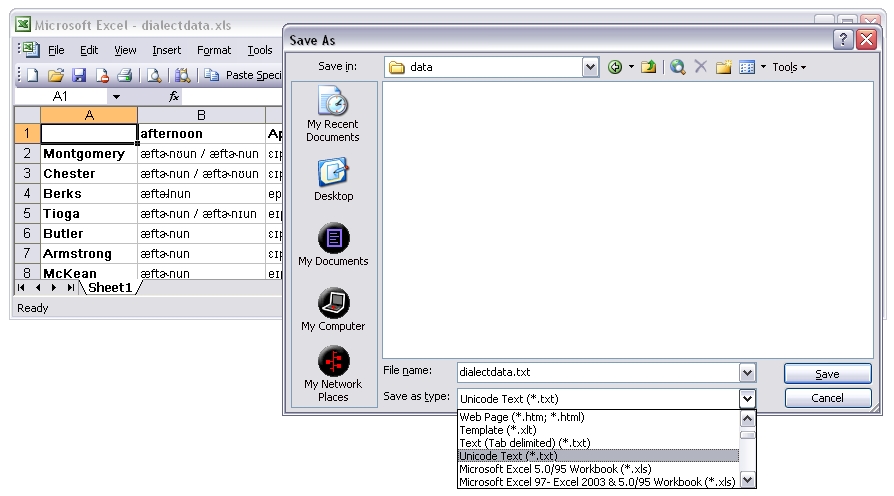Image resolution: width=894 pixels, height=496 pixels.
Task: Click the Excel Print toolbar icon
Action: coord(124,75)
